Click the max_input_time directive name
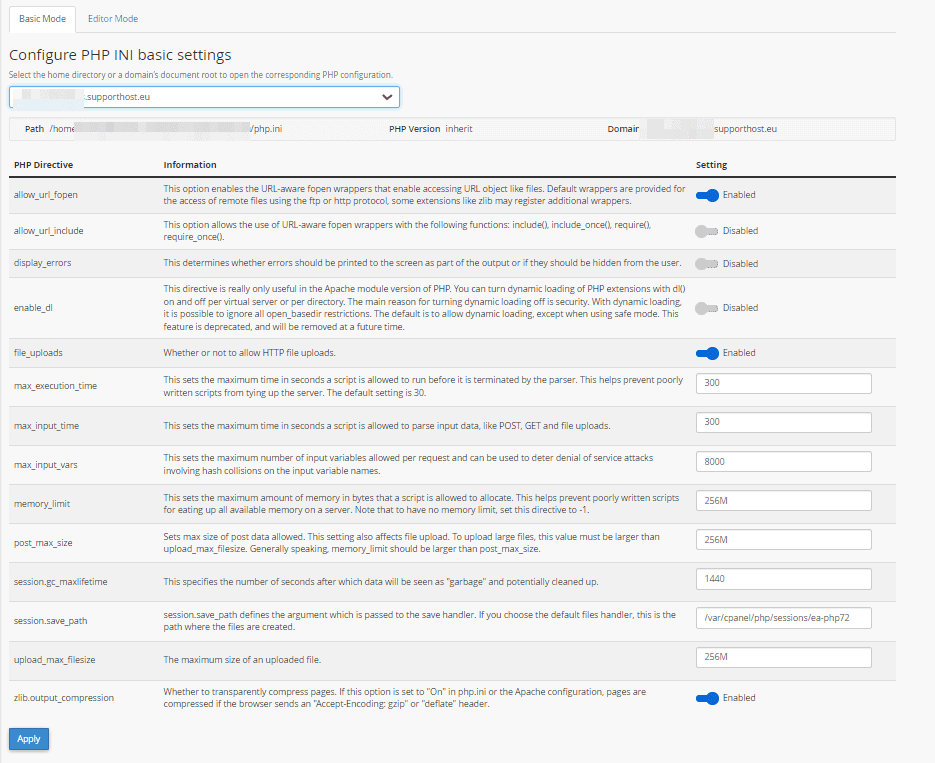The height and width of the screenshot is (763, 935). point(47,426)
